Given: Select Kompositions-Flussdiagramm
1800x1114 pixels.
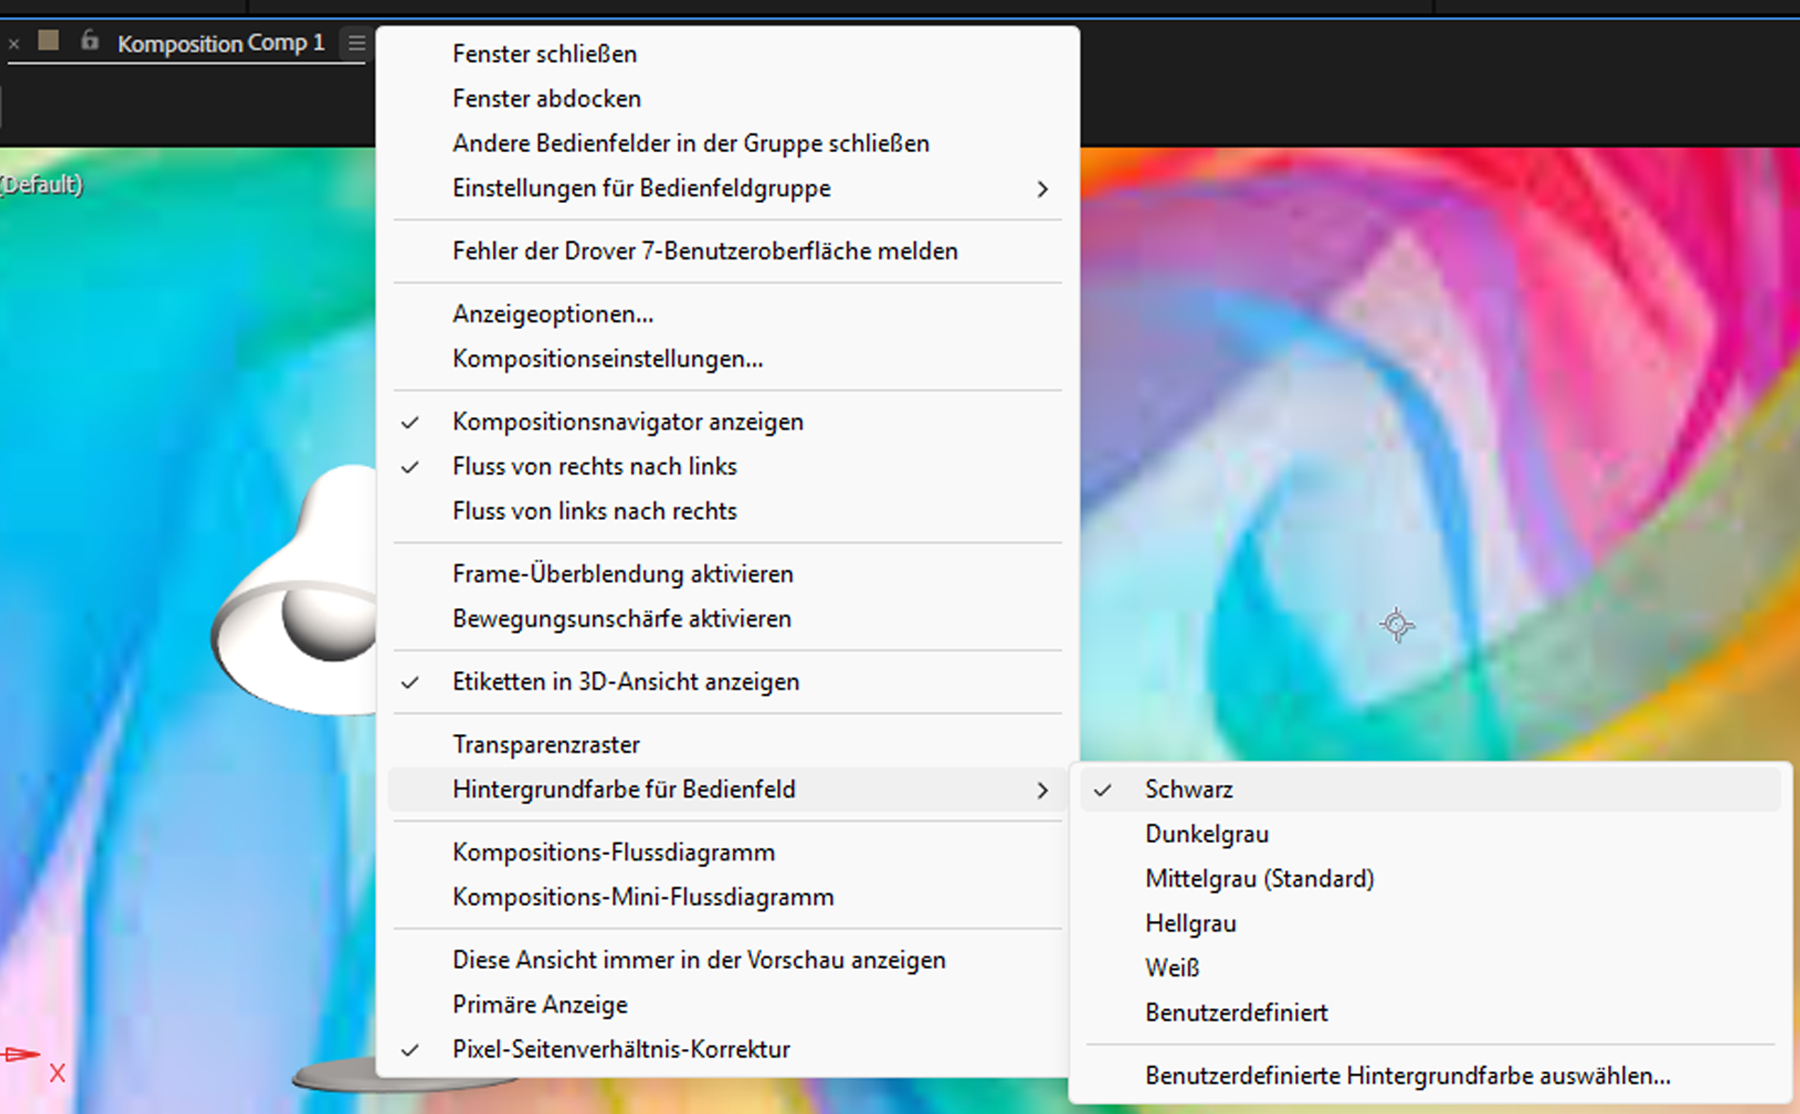Looking at the screenshot, I should [x=613, y=852].
